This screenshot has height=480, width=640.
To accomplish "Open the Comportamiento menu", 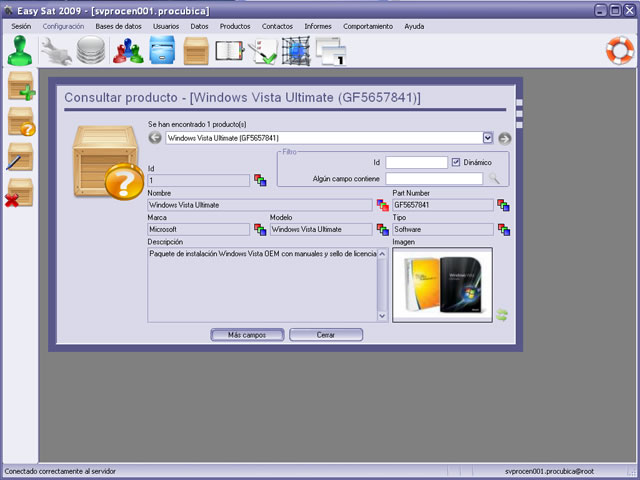I will tap(368, 26).
